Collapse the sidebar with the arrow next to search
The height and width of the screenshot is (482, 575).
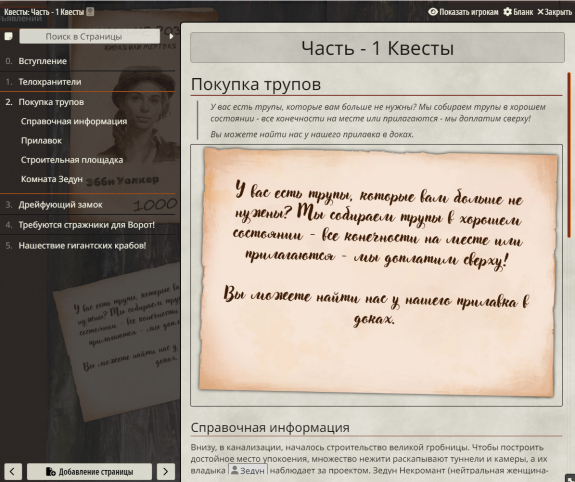pyautogui.click(x=171, y=36)
